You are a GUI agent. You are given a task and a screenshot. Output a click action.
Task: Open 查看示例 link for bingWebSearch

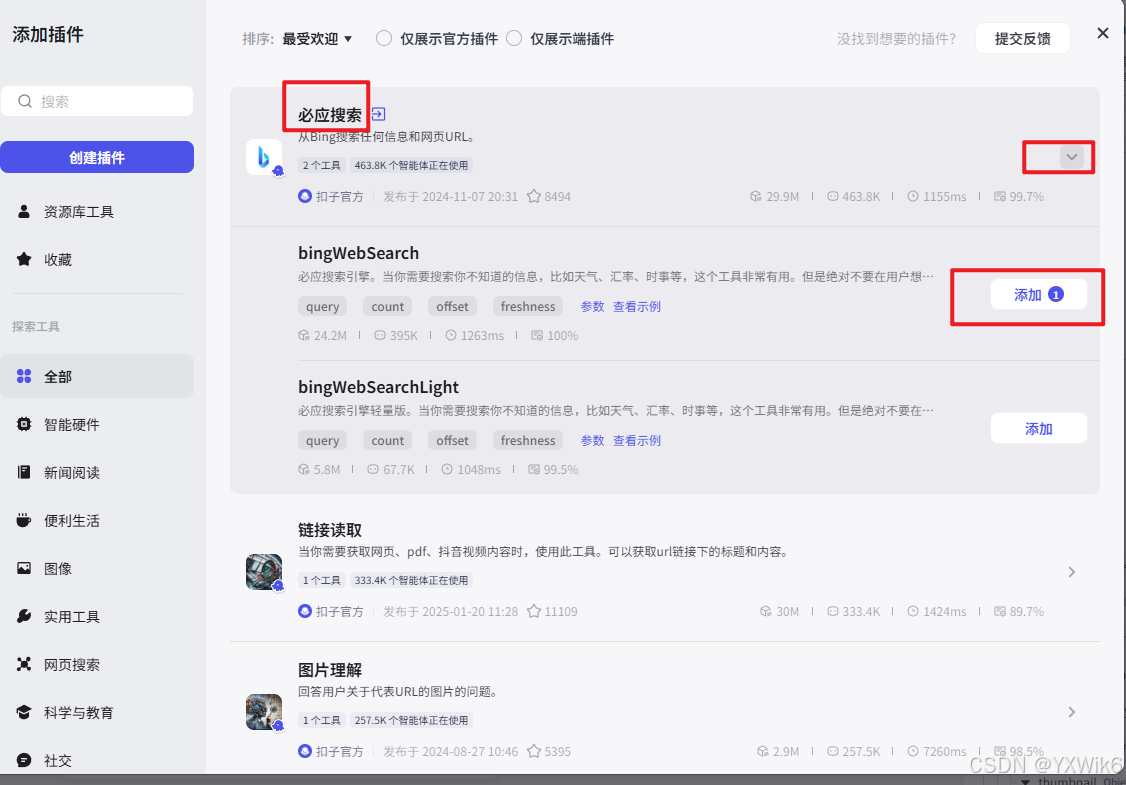(637, 307)
